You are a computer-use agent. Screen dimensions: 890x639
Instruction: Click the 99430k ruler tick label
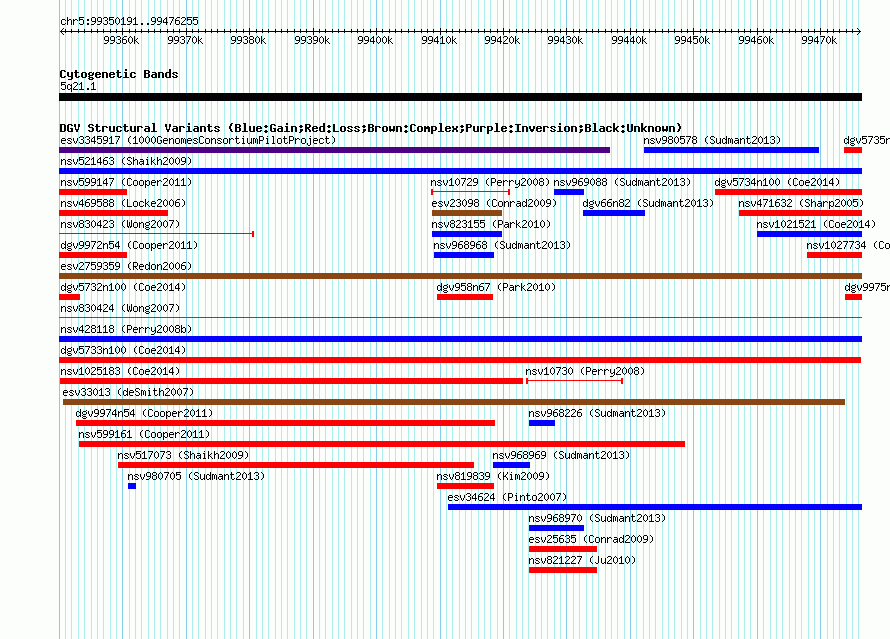click(x=565, y=40)
